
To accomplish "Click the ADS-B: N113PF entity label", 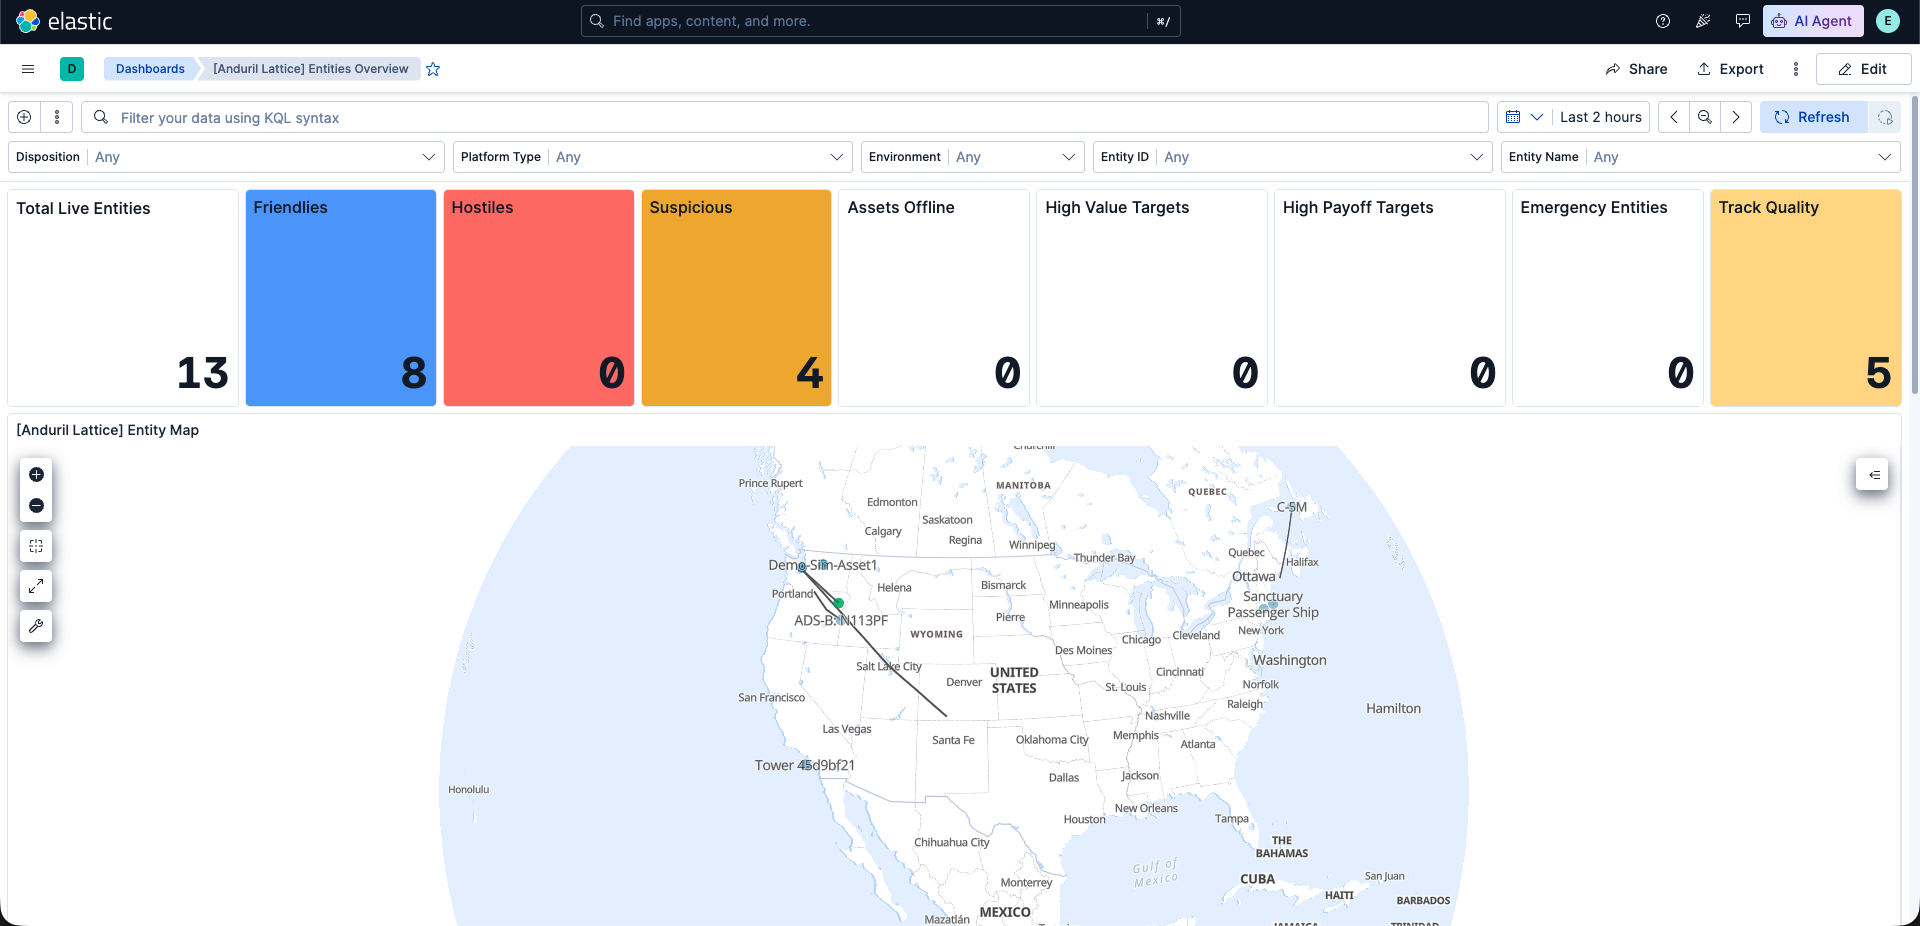I will [841, 620].
